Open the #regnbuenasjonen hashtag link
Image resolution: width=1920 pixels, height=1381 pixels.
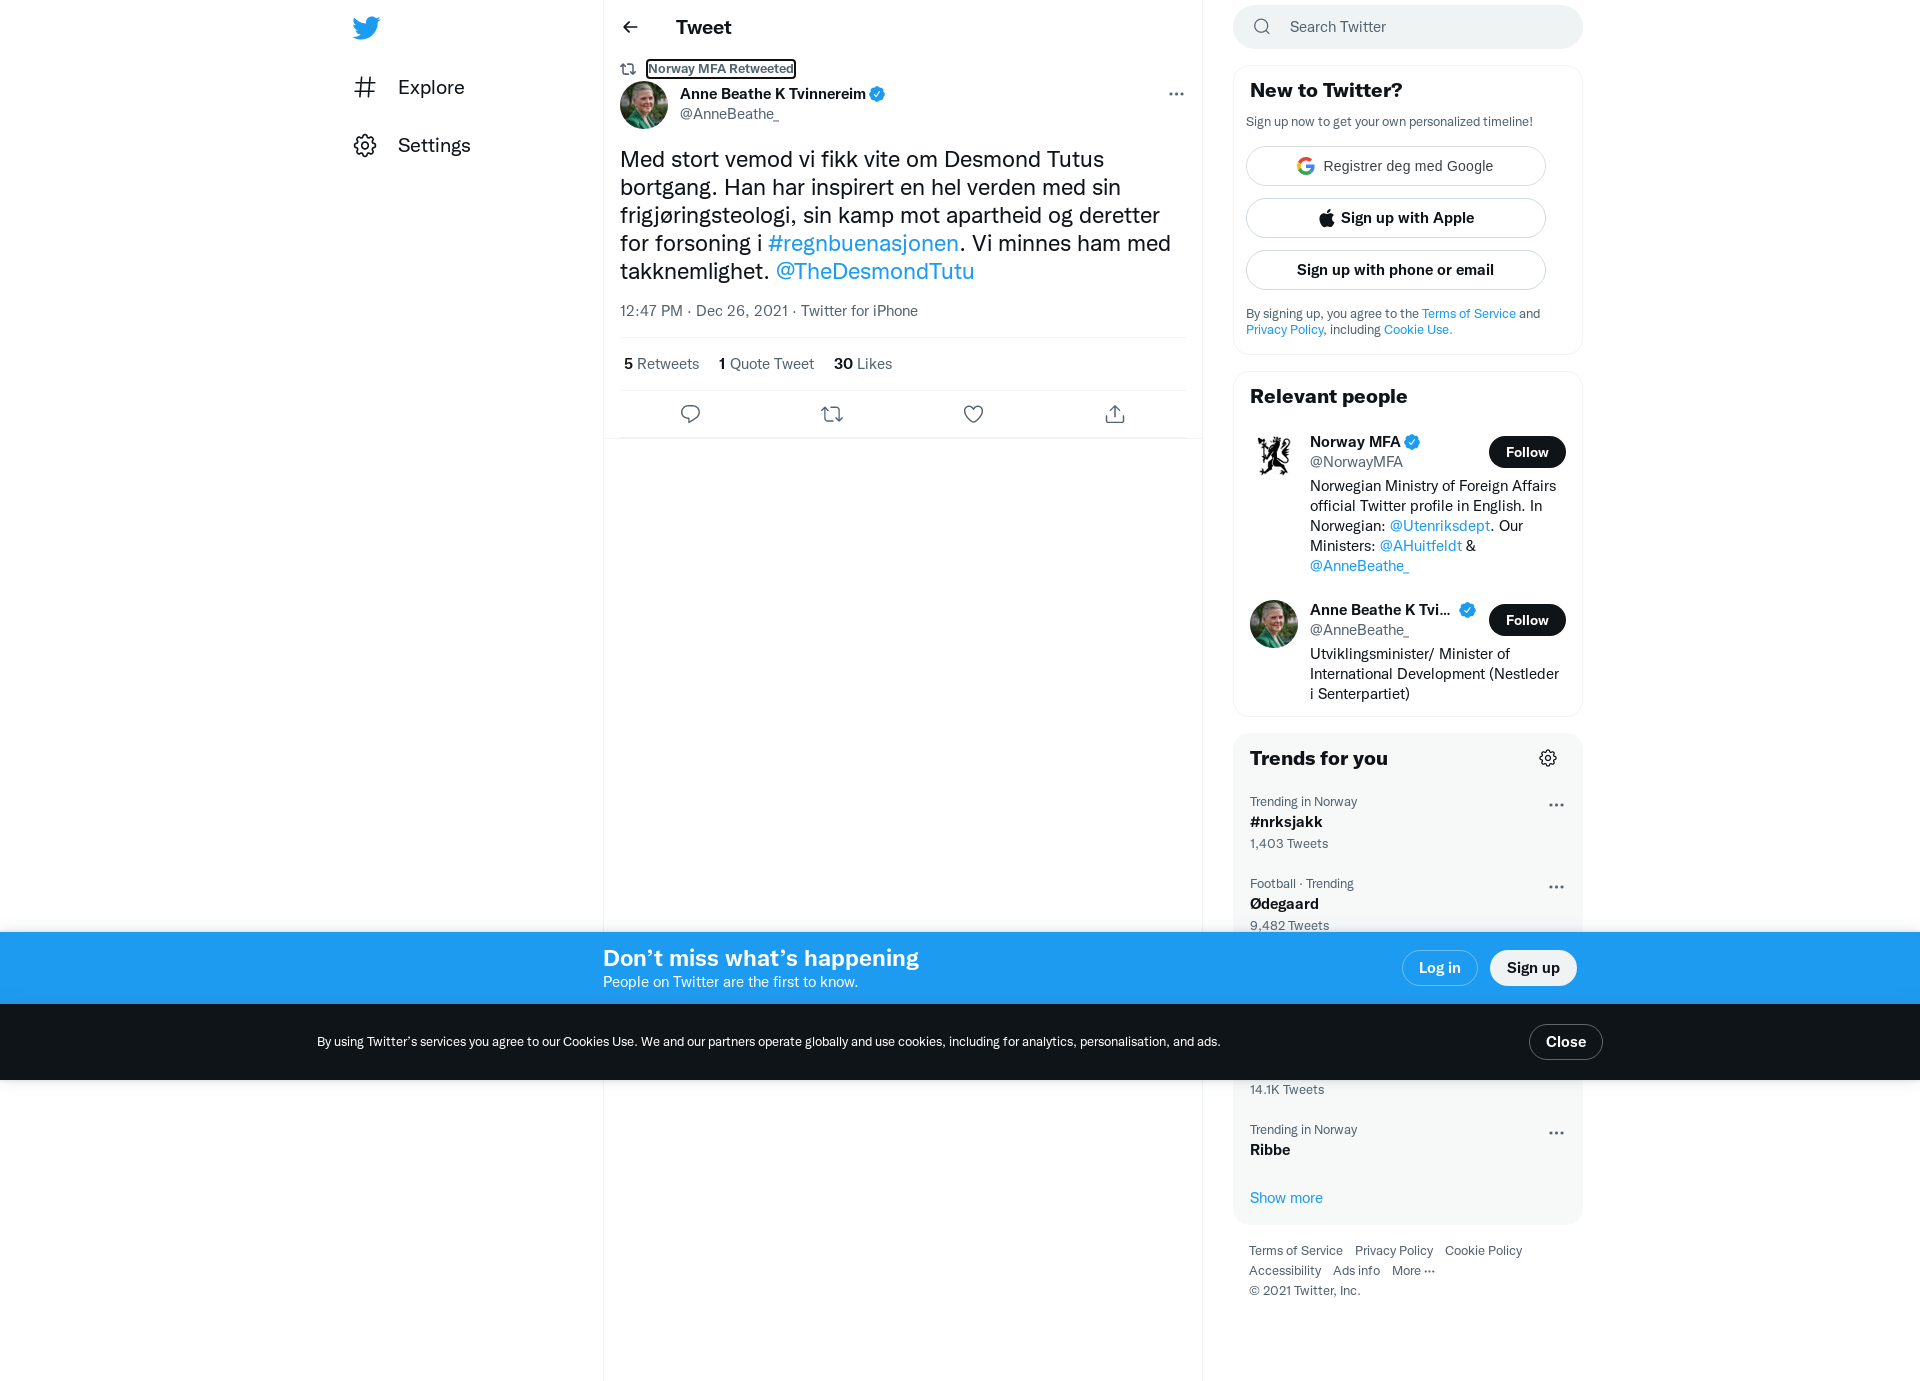click(863, 243)
